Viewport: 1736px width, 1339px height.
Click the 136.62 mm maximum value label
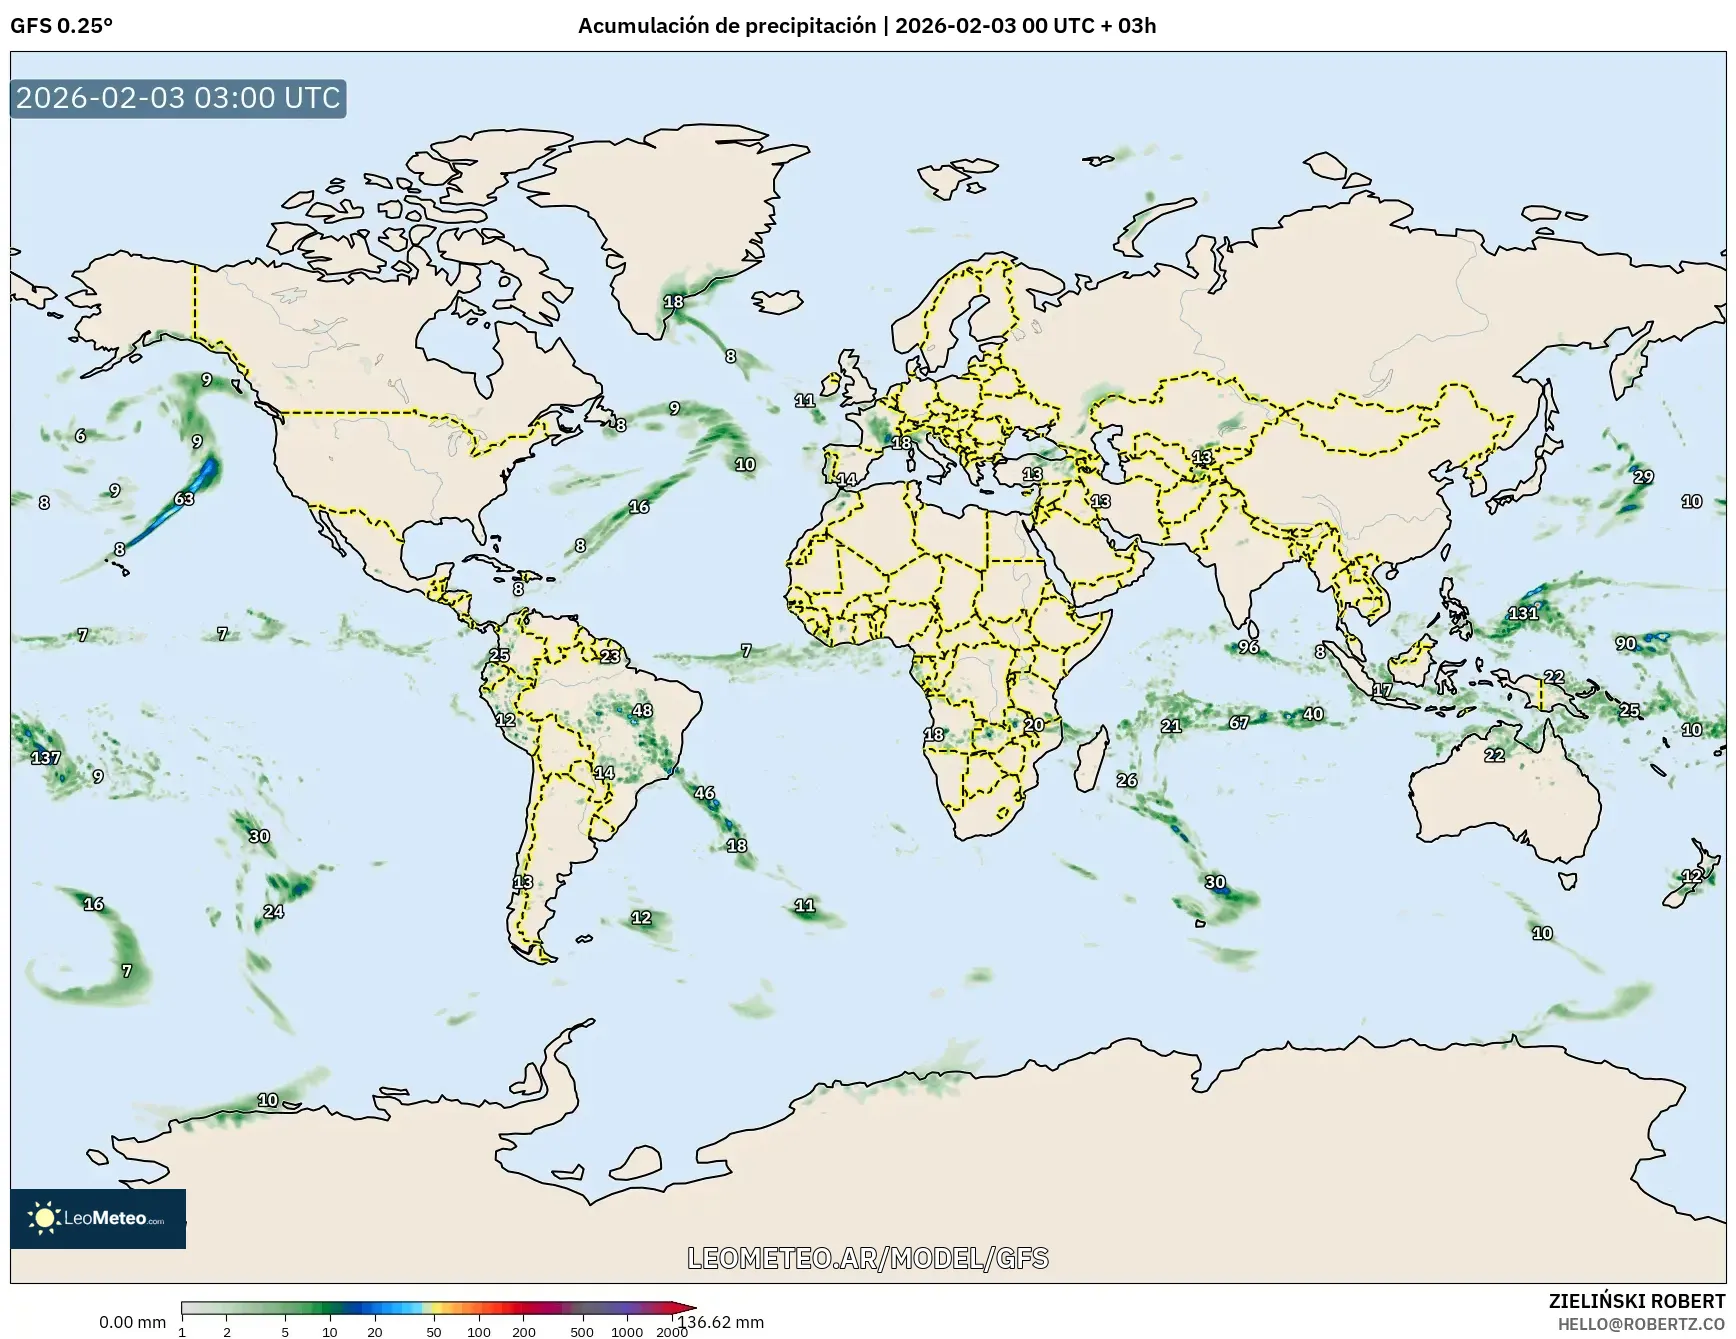[720, 1322]
